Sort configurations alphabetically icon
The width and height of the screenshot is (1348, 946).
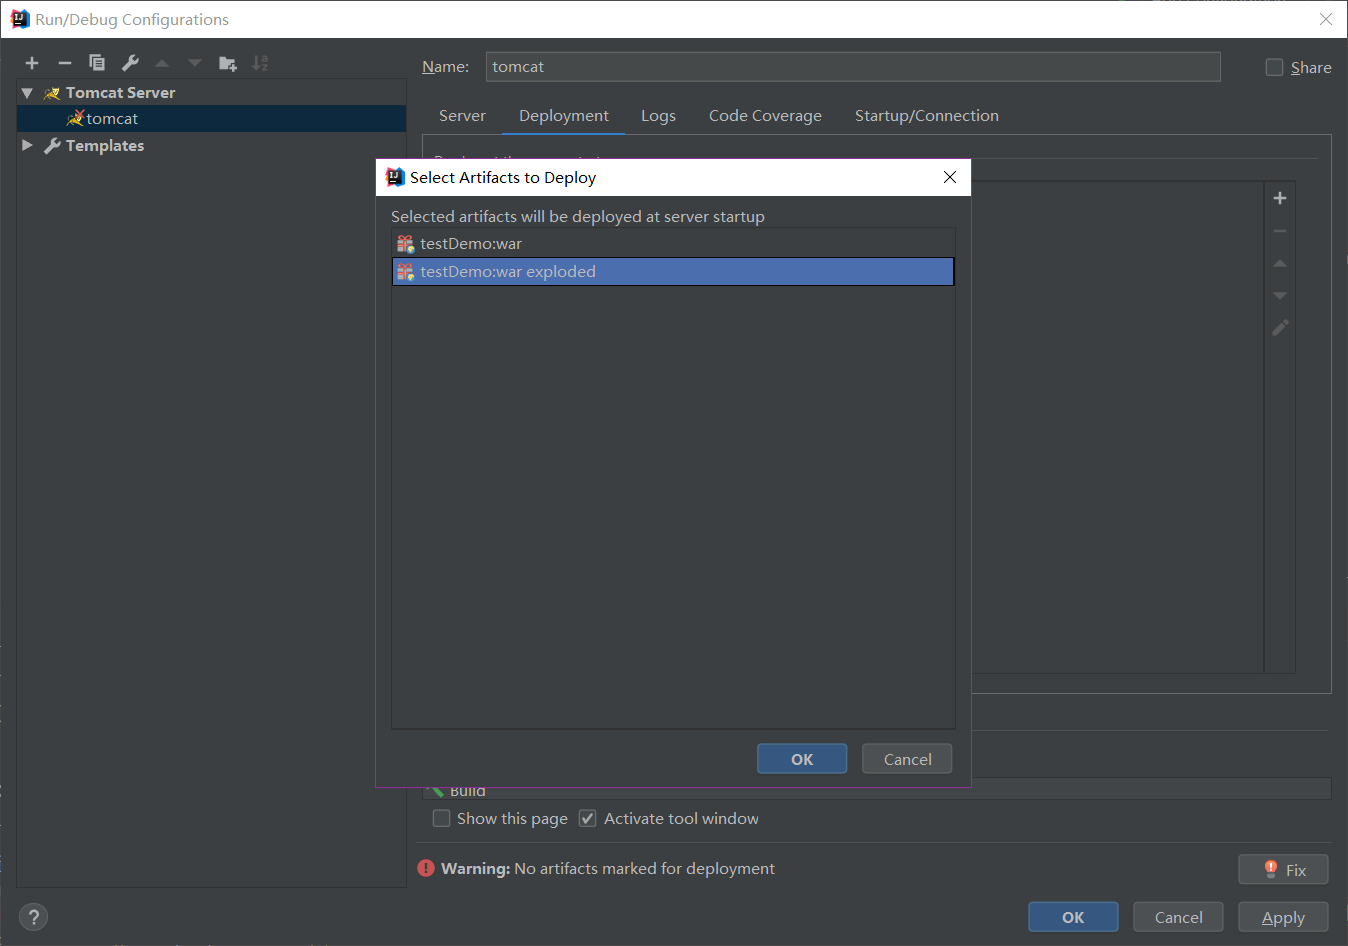pos(260,63)
